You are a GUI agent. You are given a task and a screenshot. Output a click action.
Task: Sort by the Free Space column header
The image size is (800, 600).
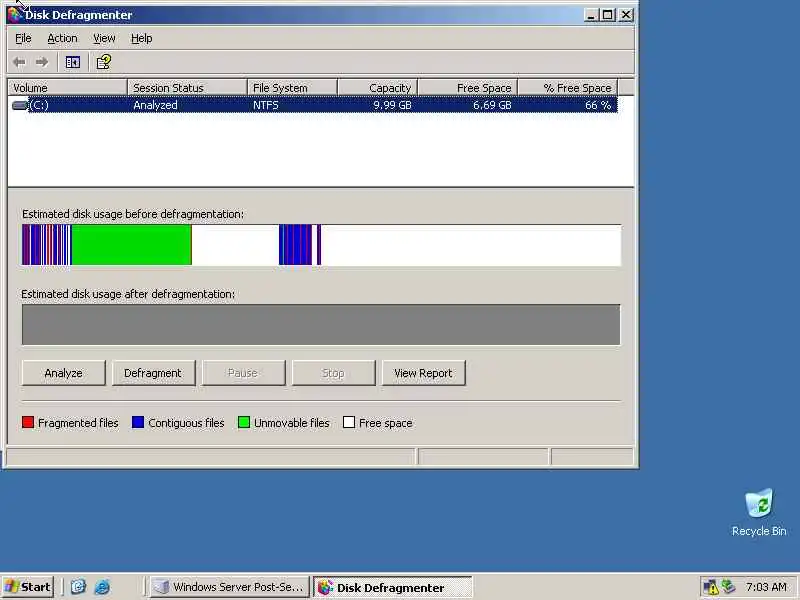pyautogui.click(x=468, y=88)
